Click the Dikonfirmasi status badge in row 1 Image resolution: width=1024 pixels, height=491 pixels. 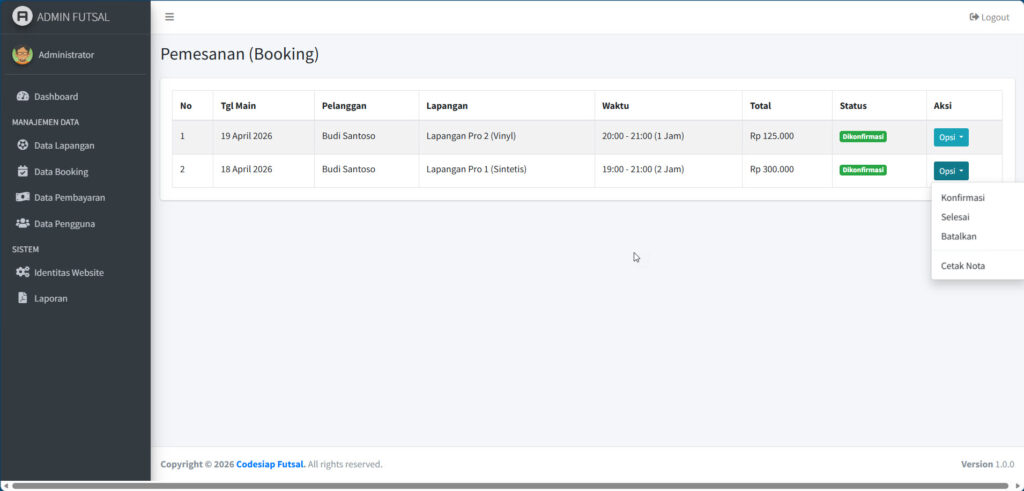tap(862, 137)
